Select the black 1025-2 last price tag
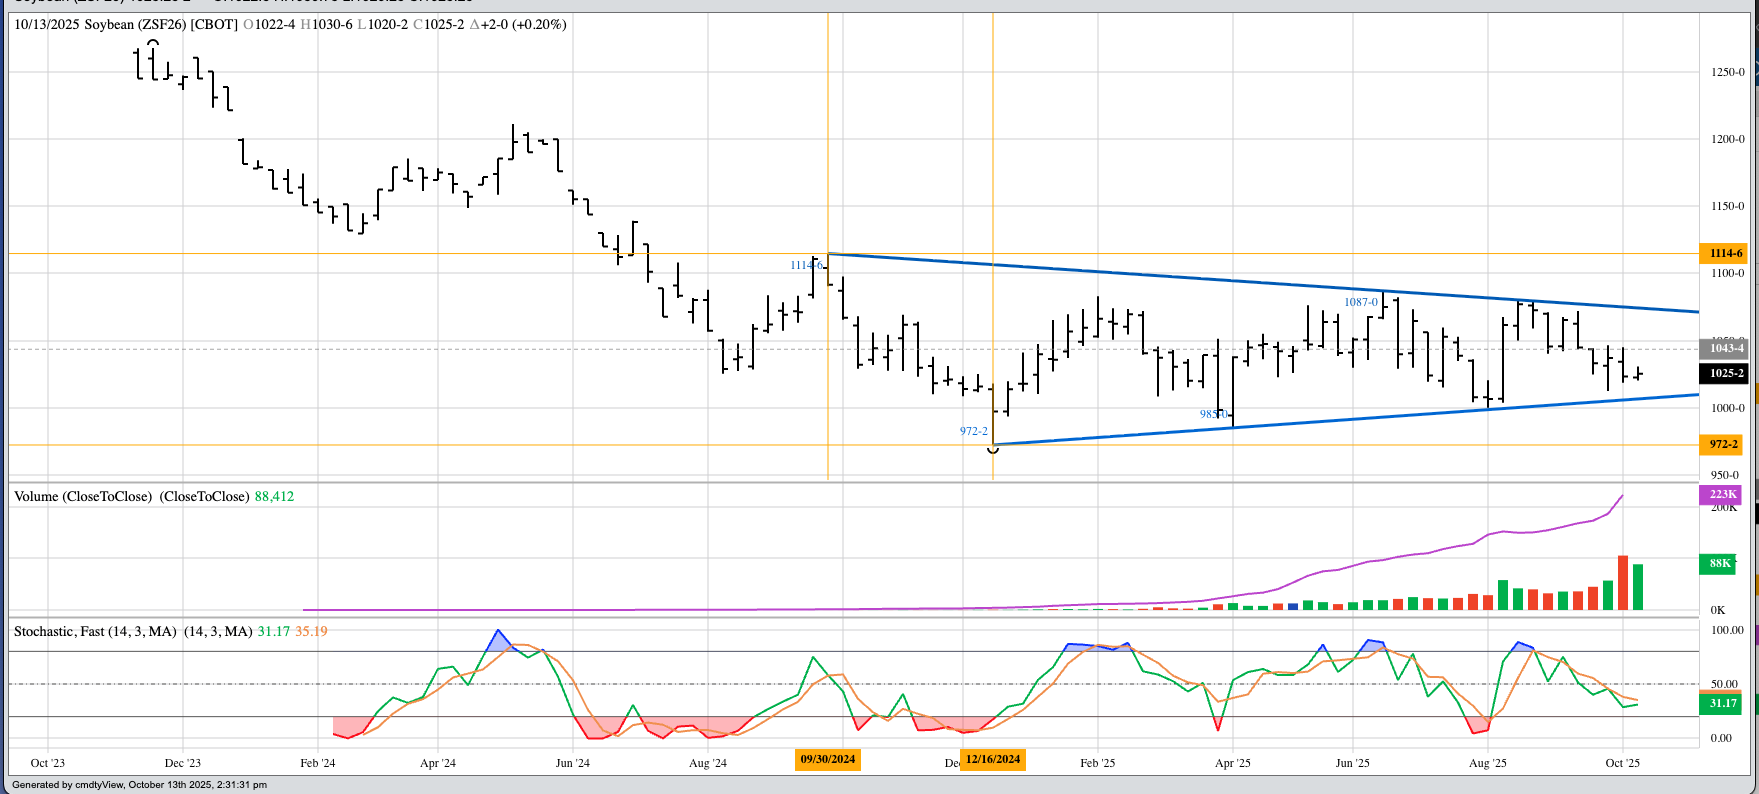This screenshot has height=794, width=1759. [x=1724, y=373]
